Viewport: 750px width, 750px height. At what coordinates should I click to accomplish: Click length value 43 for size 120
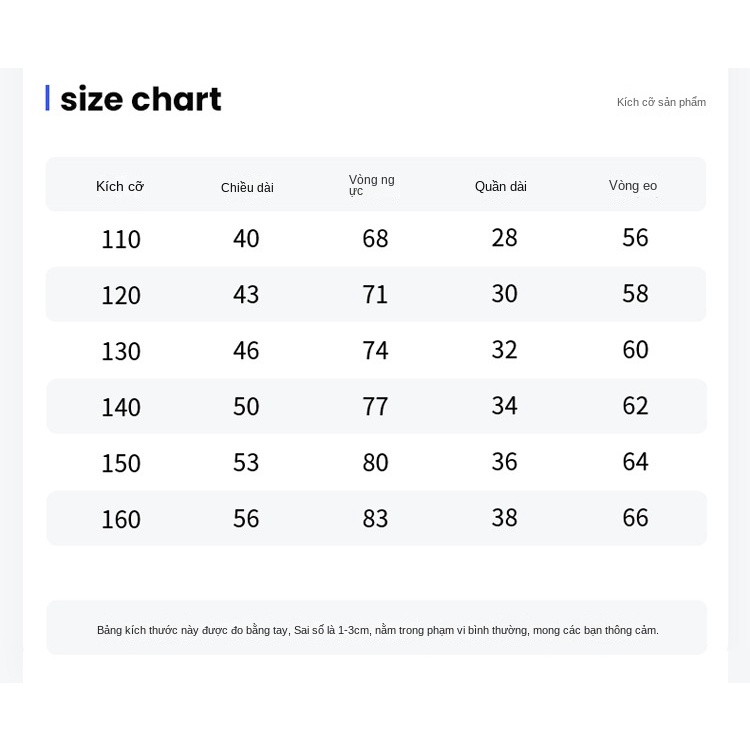[246, 294]
